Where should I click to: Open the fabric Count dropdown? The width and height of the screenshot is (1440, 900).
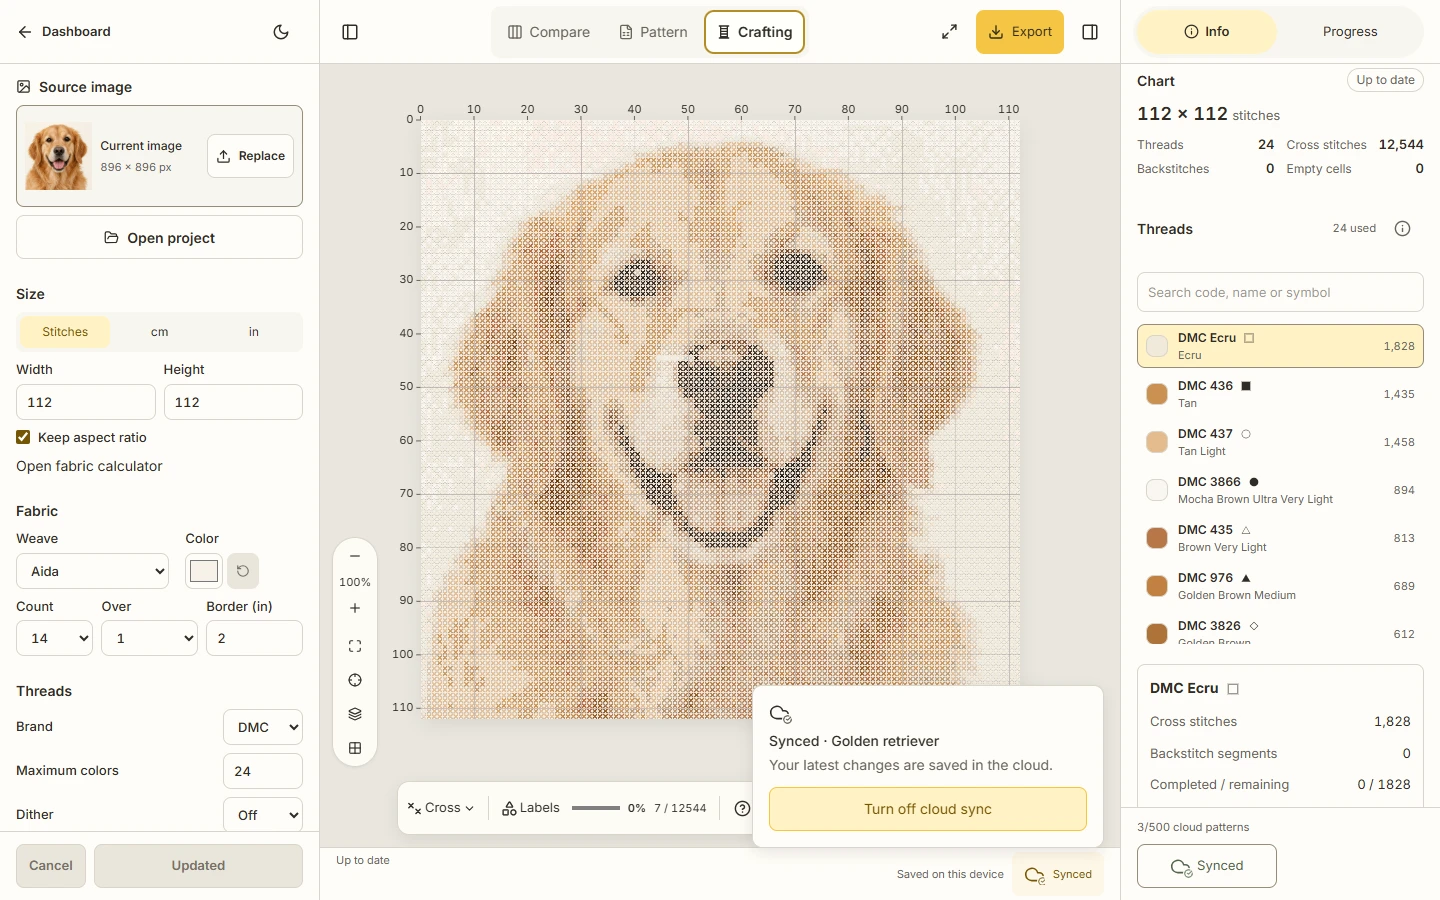[x=55, y=638]
